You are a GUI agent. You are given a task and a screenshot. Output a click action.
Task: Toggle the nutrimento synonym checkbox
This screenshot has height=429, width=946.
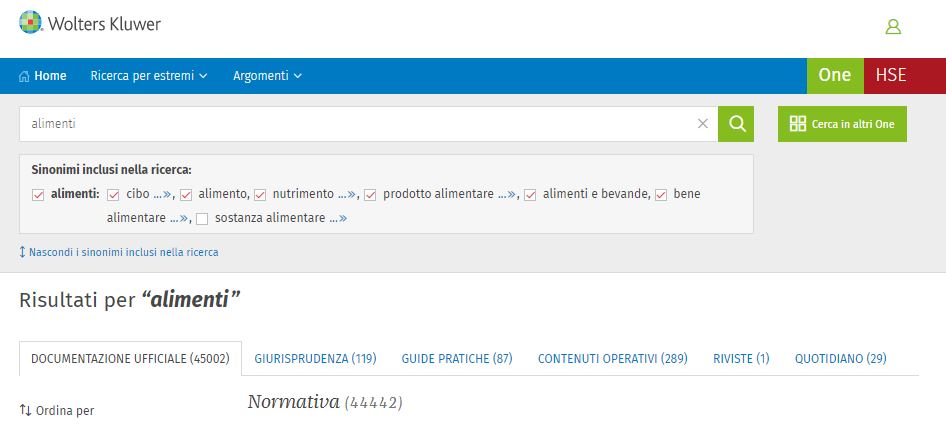coord(260,194)
